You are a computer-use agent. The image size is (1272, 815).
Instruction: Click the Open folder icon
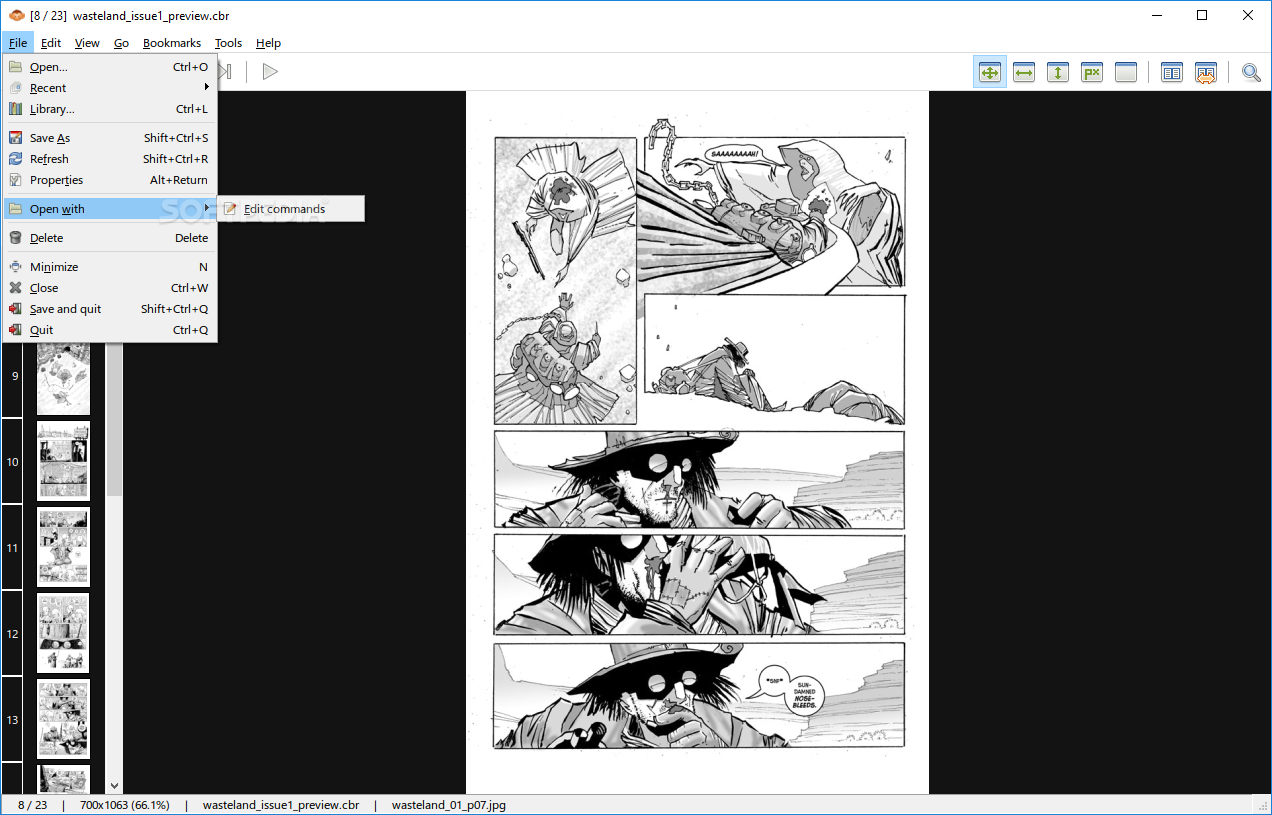tap(15, 67)
